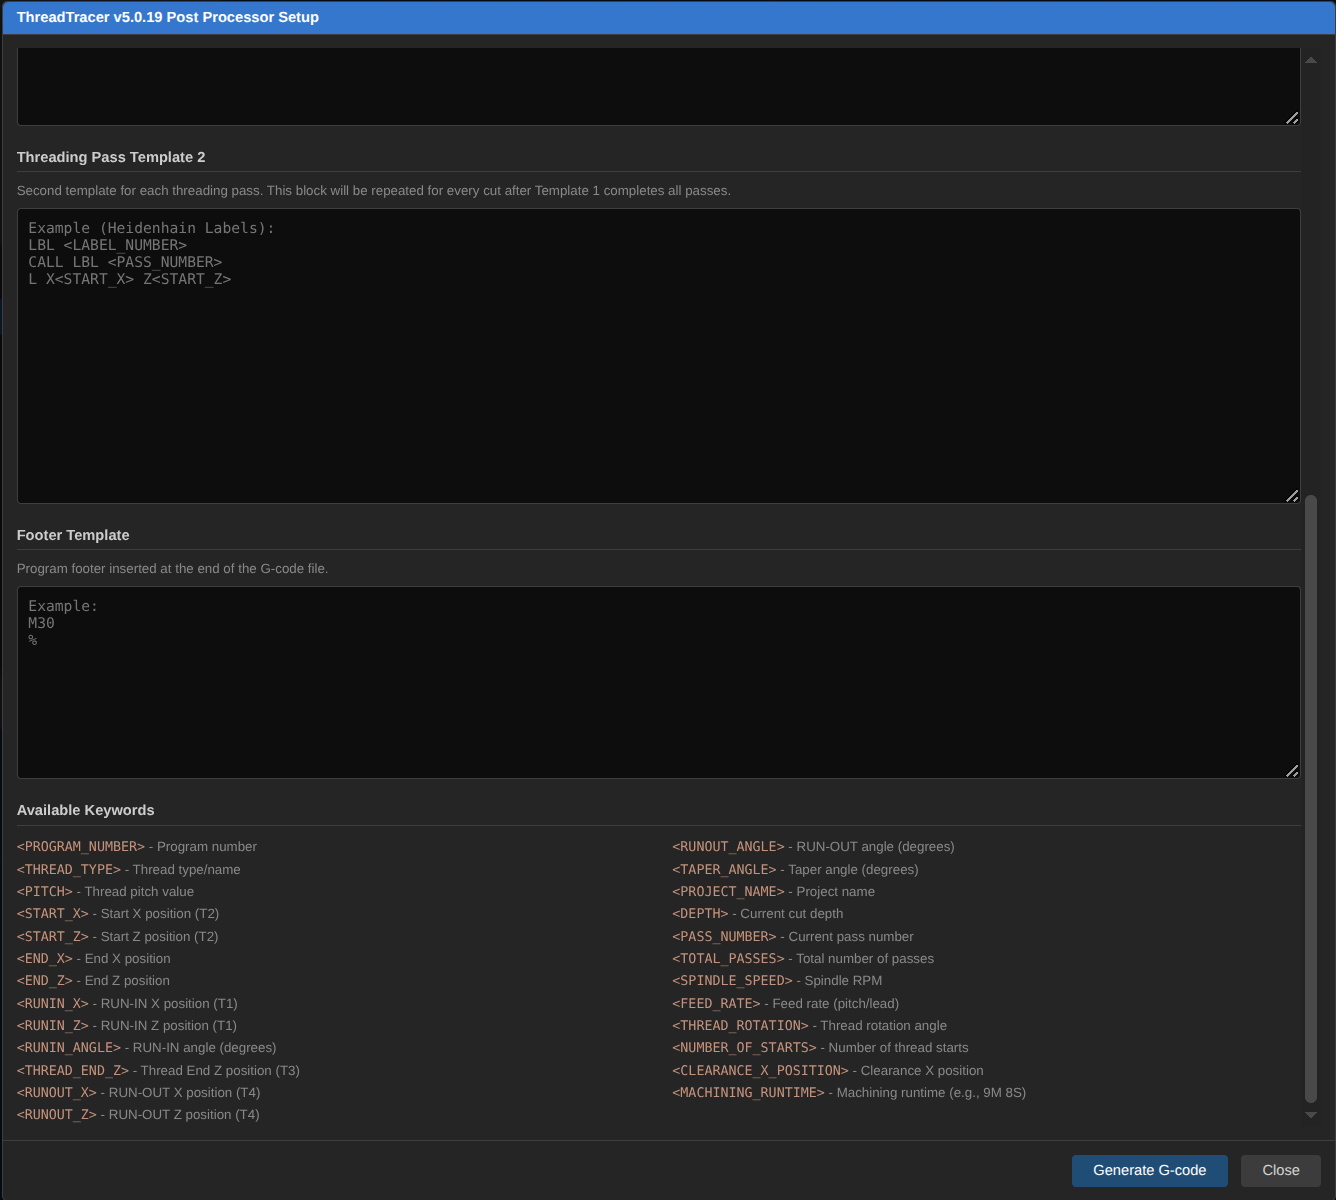Close the Post Processor Setup dialog
This screenshot has width=1336, height=1200.
(1281, 1171)
